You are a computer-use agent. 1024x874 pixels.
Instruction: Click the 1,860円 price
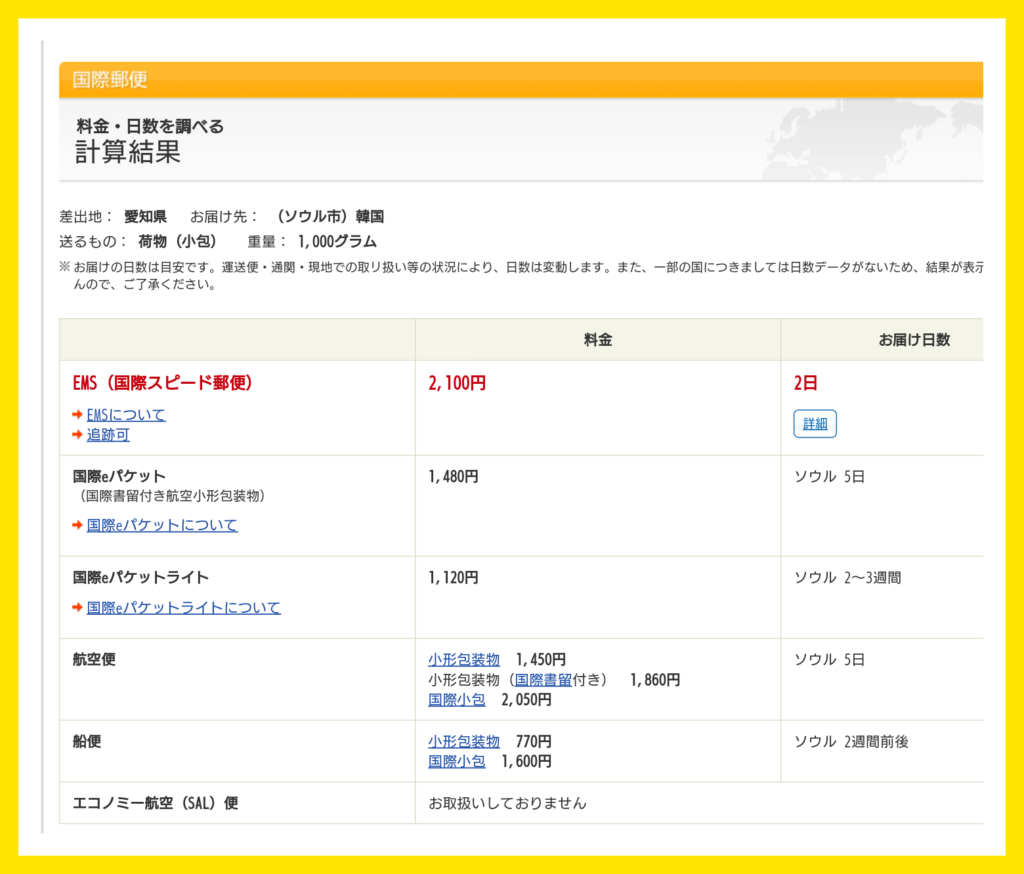pos(655,680)
